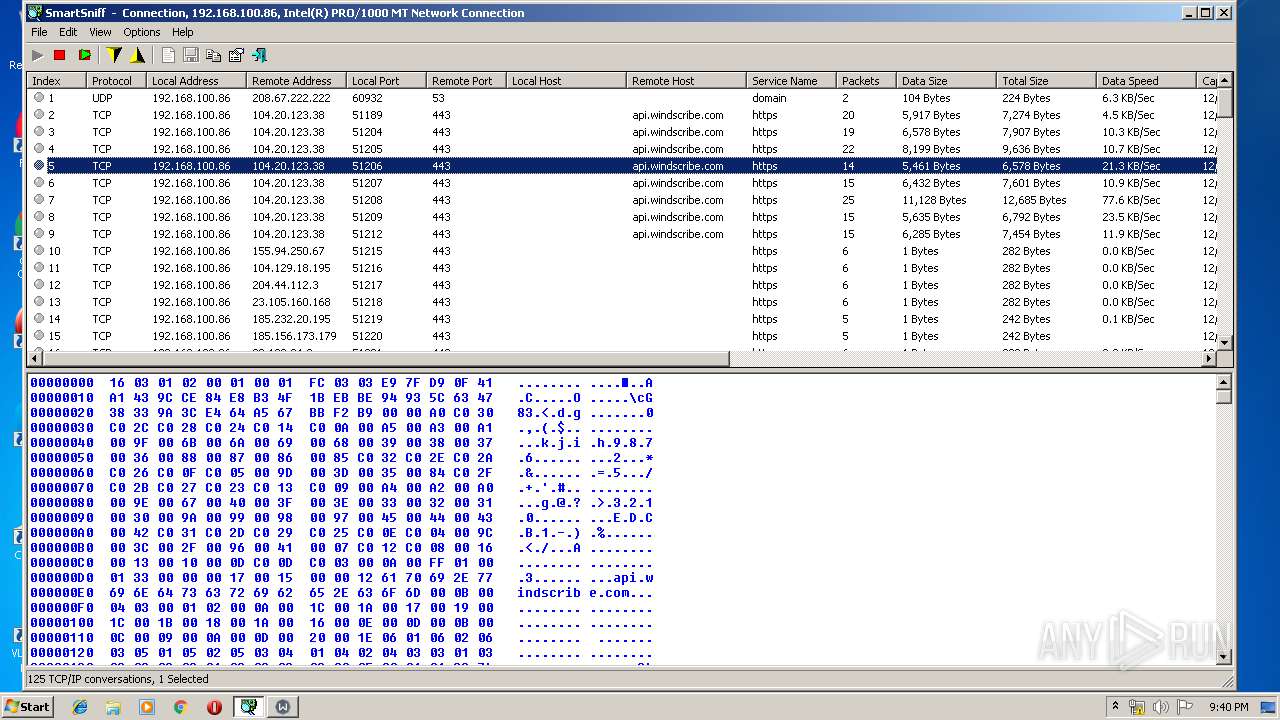This screenshot has height=720, width=1280.
Task: Open Windows Explorer folder in taskbar
Action: [x=113, y=707]
